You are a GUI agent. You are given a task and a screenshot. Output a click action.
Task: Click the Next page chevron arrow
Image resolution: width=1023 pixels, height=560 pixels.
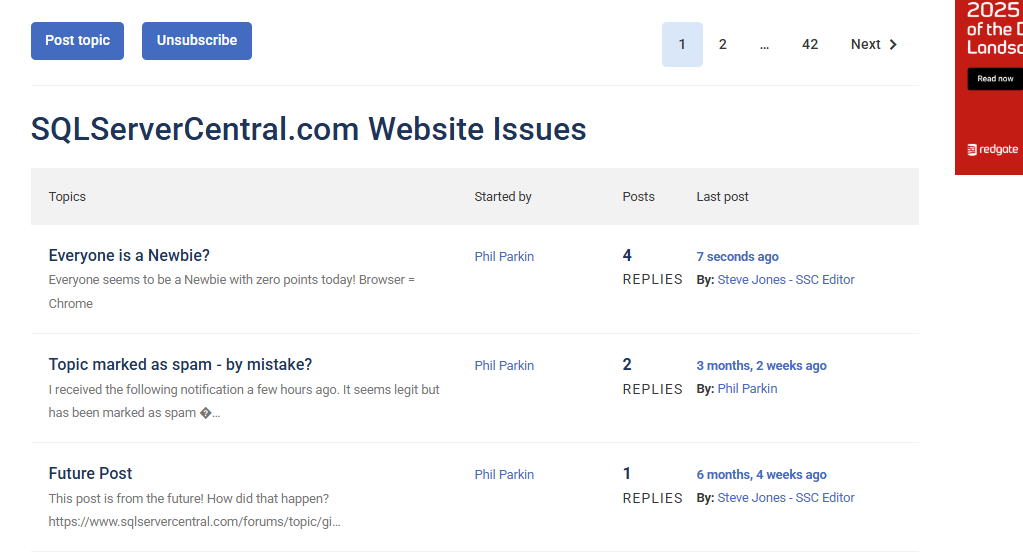[893, 45]
